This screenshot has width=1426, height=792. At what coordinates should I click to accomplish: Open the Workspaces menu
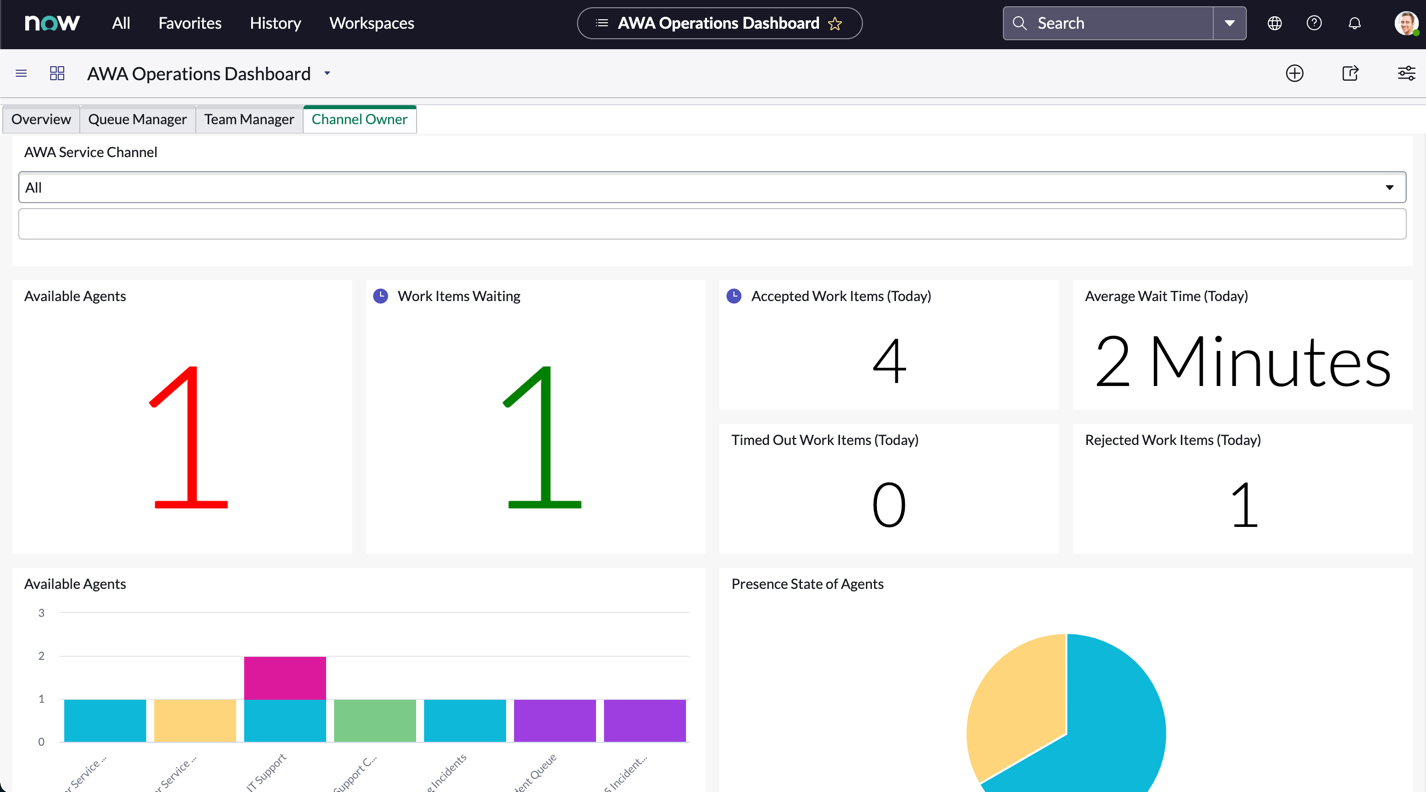(x=372, y=23)
